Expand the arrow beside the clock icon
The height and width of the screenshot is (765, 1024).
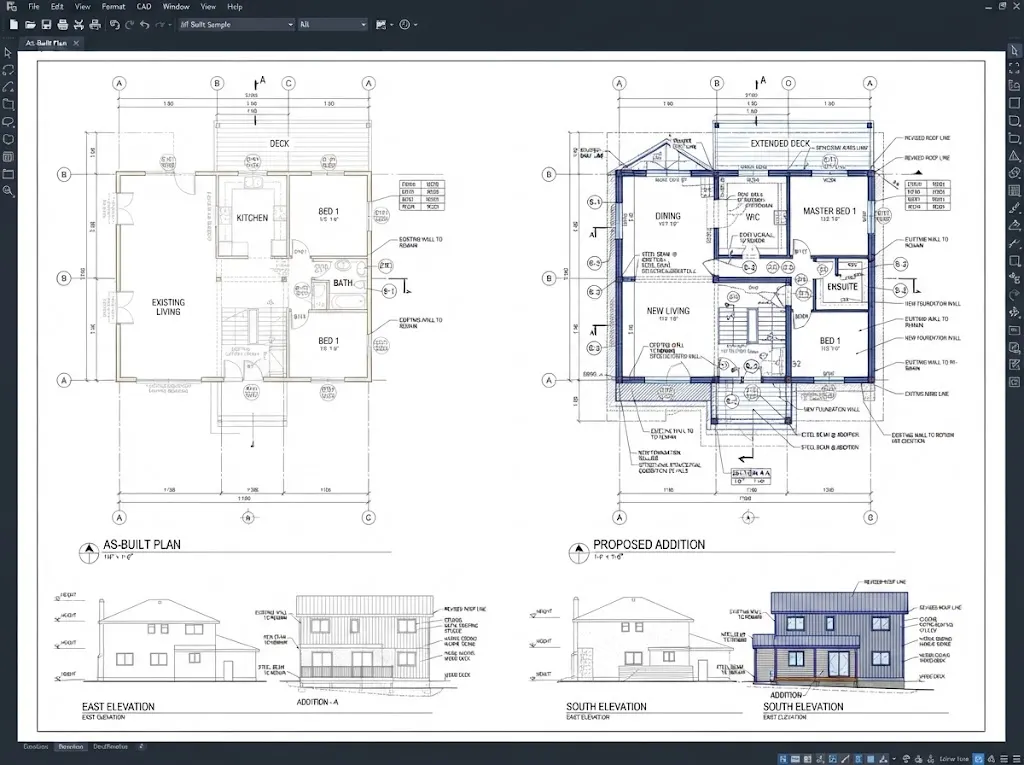[415, 25]
